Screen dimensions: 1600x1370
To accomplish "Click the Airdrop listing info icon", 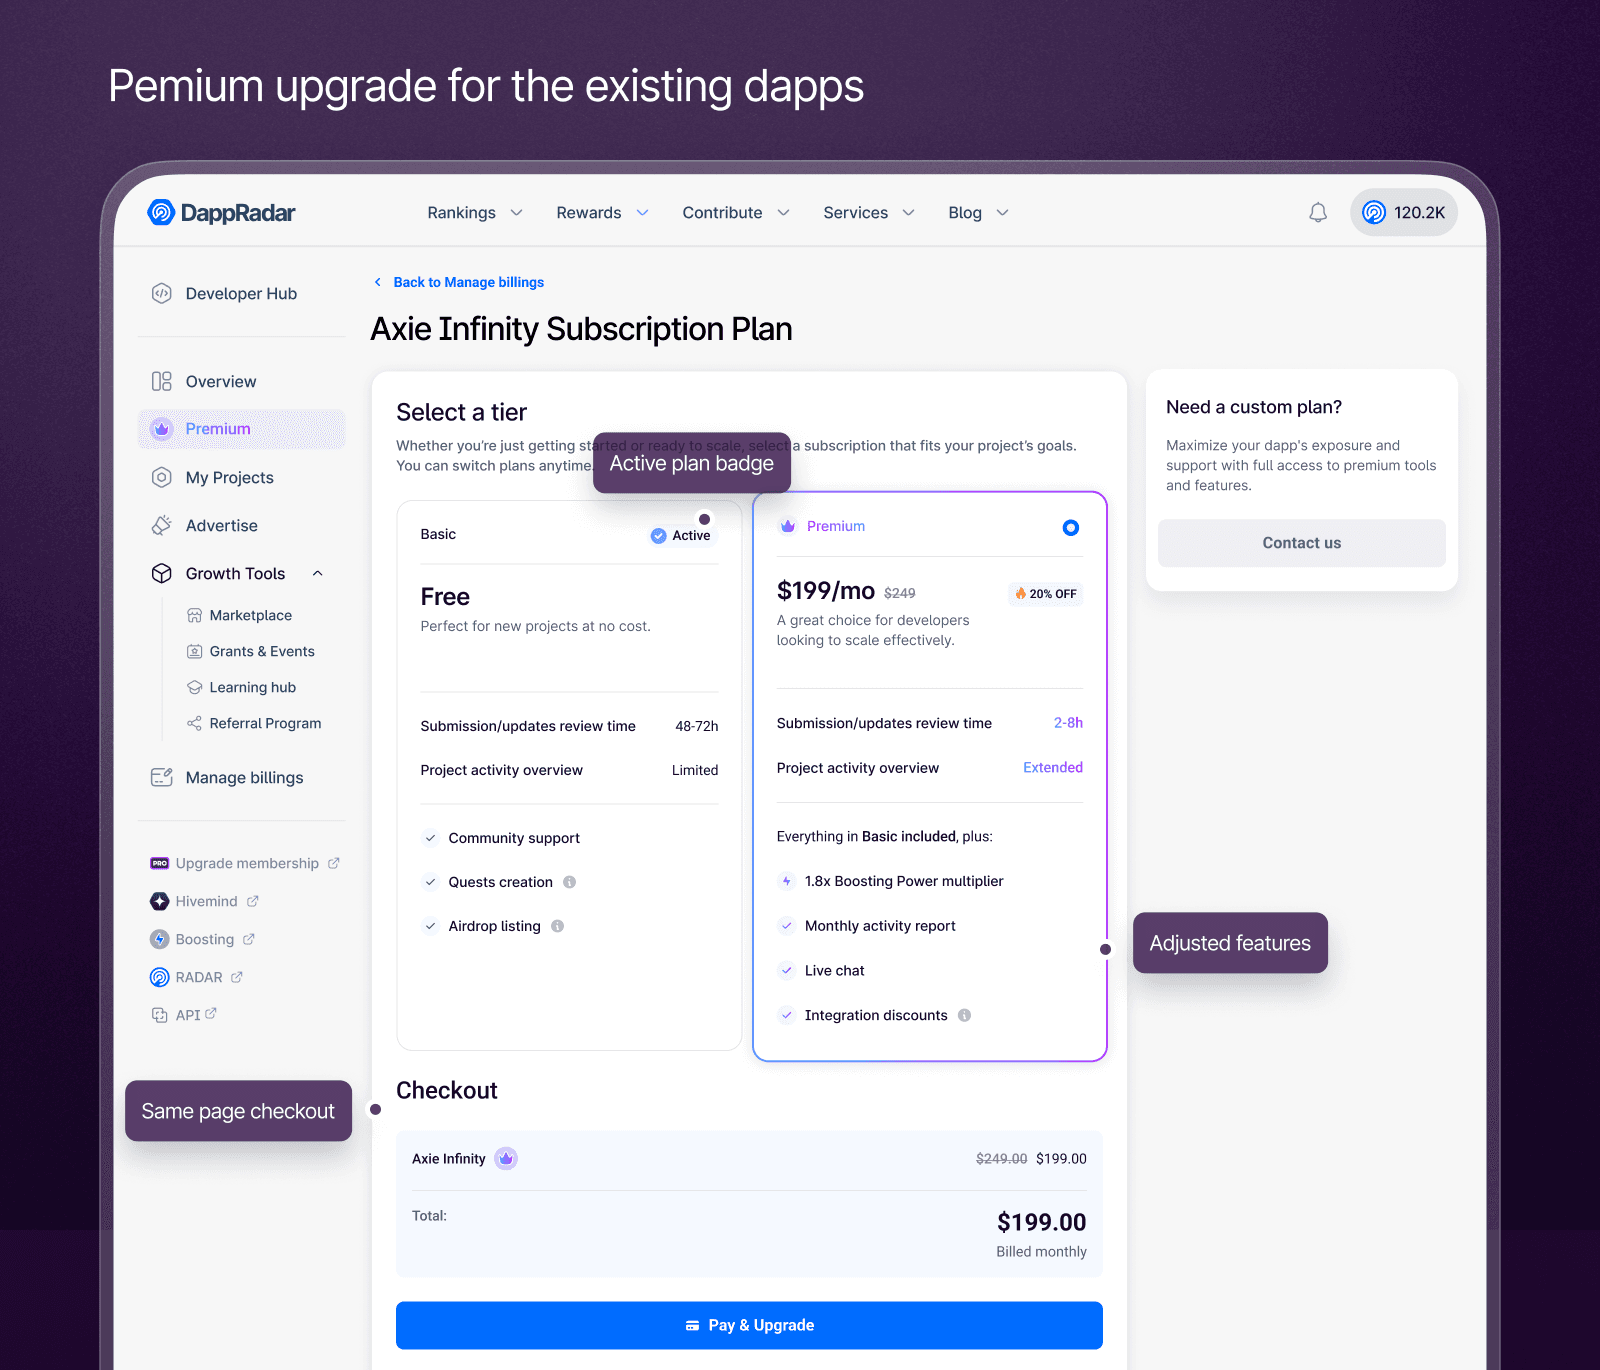I will click(558, 926).
